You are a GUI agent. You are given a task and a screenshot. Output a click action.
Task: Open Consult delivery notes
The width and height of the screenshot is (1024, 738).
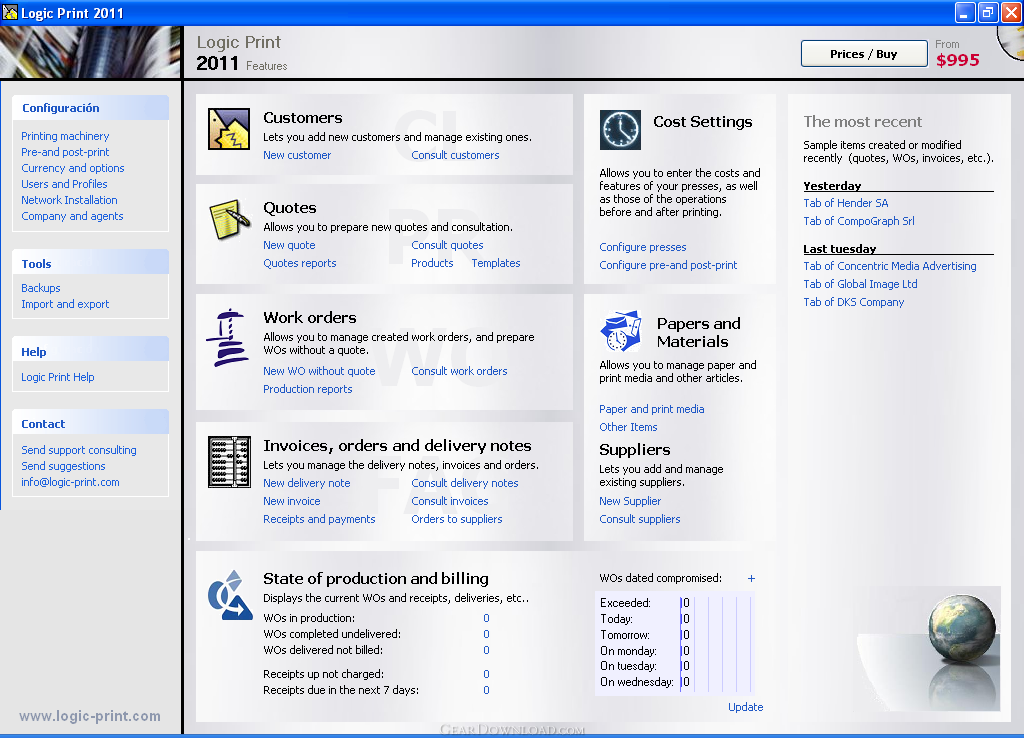pos(464,483)
